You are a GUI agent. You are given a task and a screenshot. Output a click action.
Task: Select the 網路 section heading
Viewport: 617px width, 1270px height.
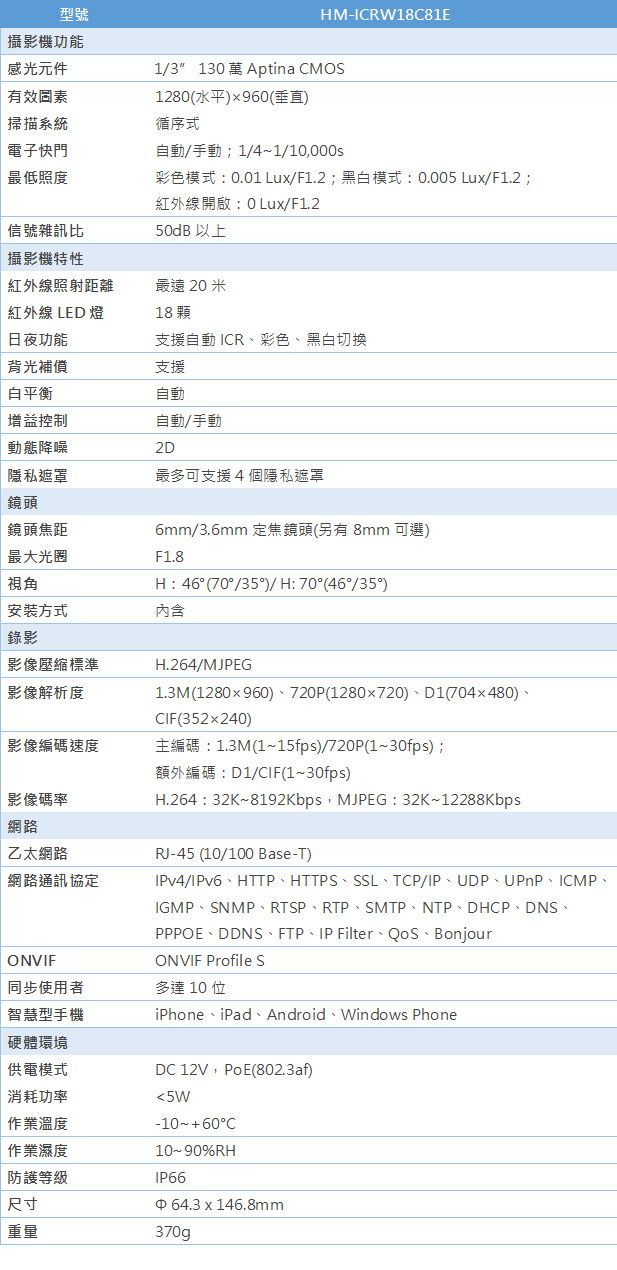point(23,826)
